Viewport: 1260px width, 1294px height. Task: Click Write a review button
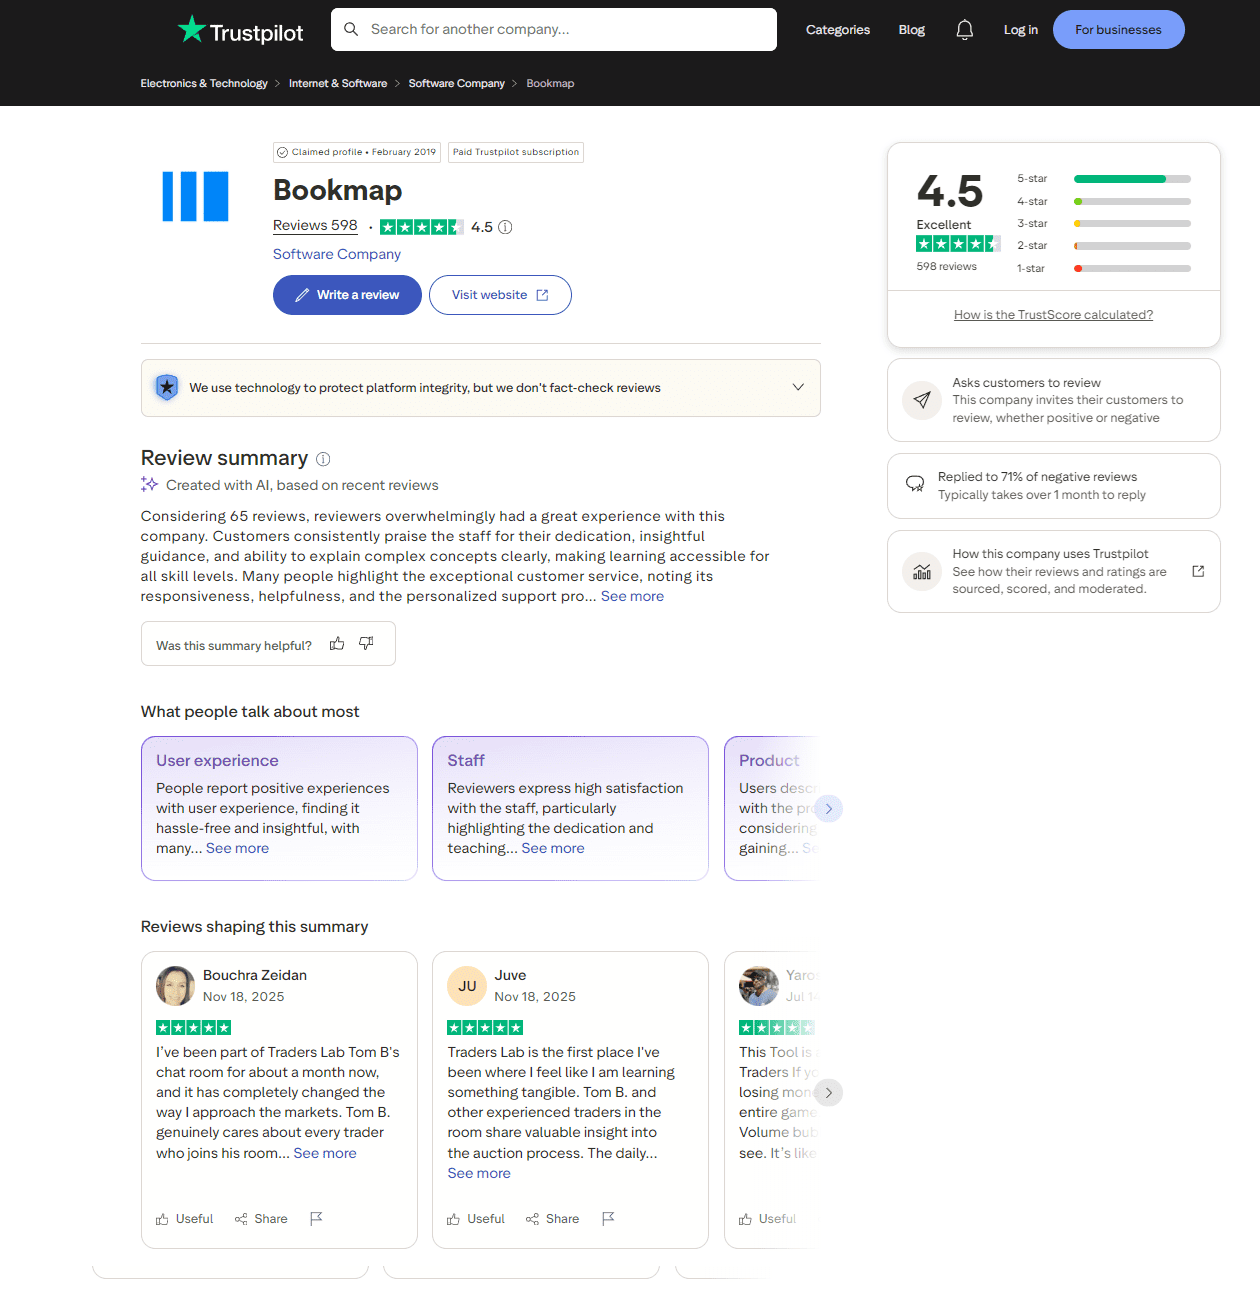pos(347,295)
